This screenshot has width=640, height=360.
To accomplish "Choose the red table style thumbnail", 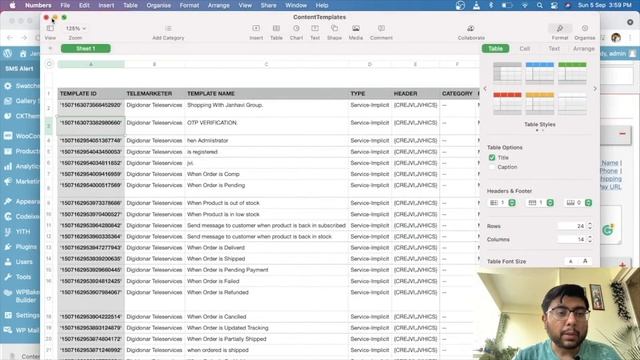I will click(x=507, y=103).
